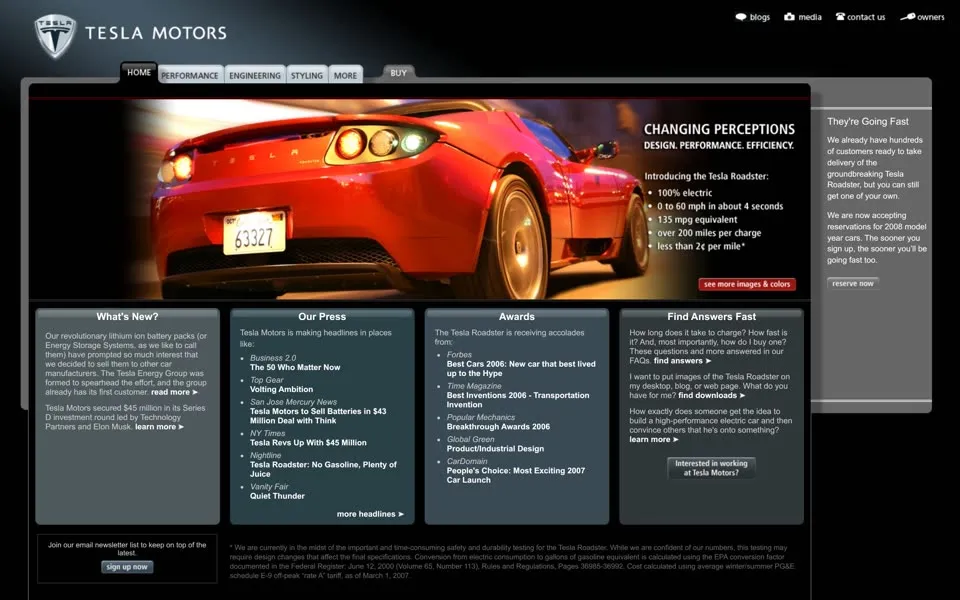Open Best Inventions 2006 - Transportation Invention
The width and height of the screenshot is (960, 600).
518,400
